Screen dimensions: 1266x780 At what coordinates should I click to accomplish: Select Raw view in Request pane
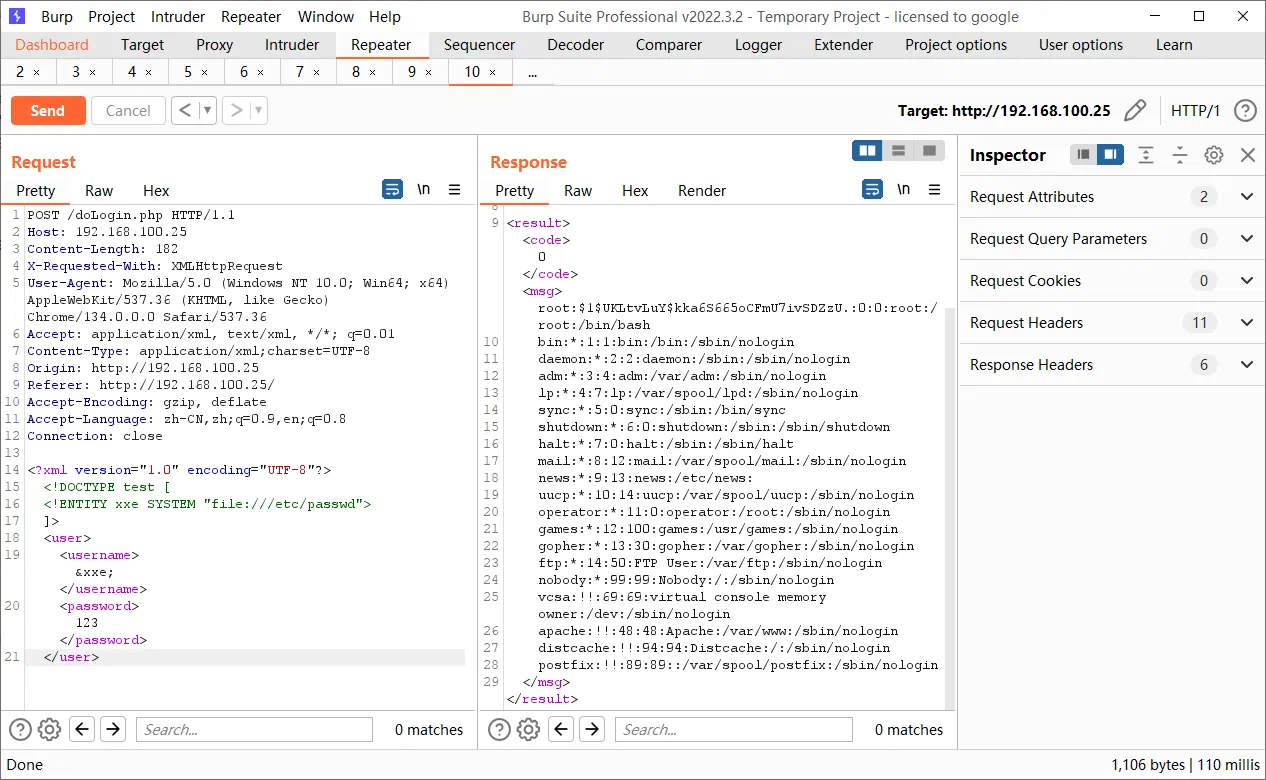click(99, 190)
